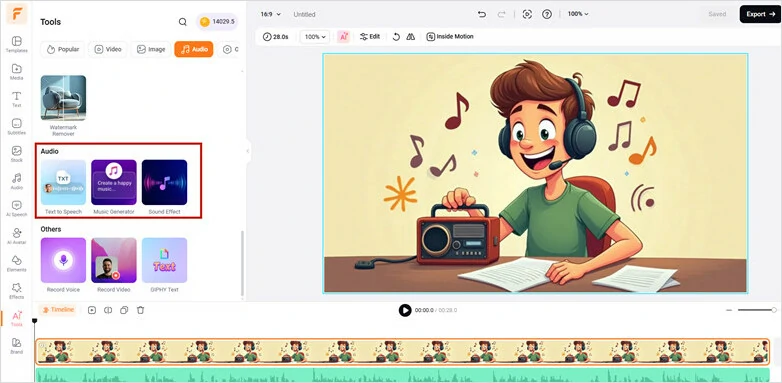Zoom out the timeline with the minus

point(729,310)
